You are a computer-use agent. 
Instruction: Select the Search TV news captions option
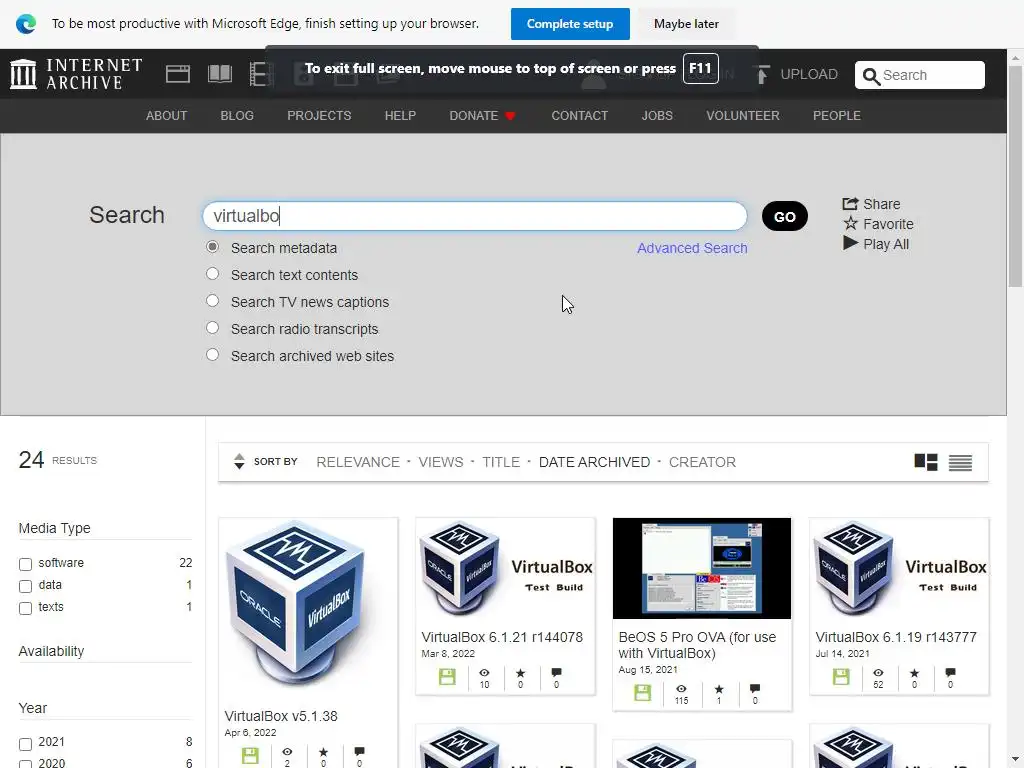[212, 300]
